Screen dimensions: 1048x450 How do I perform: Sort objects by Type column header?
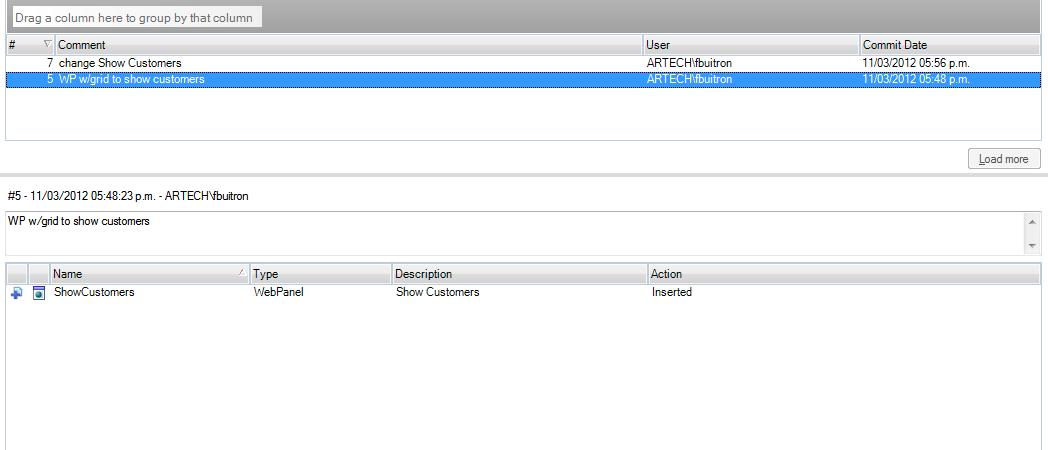pos(321,274)
